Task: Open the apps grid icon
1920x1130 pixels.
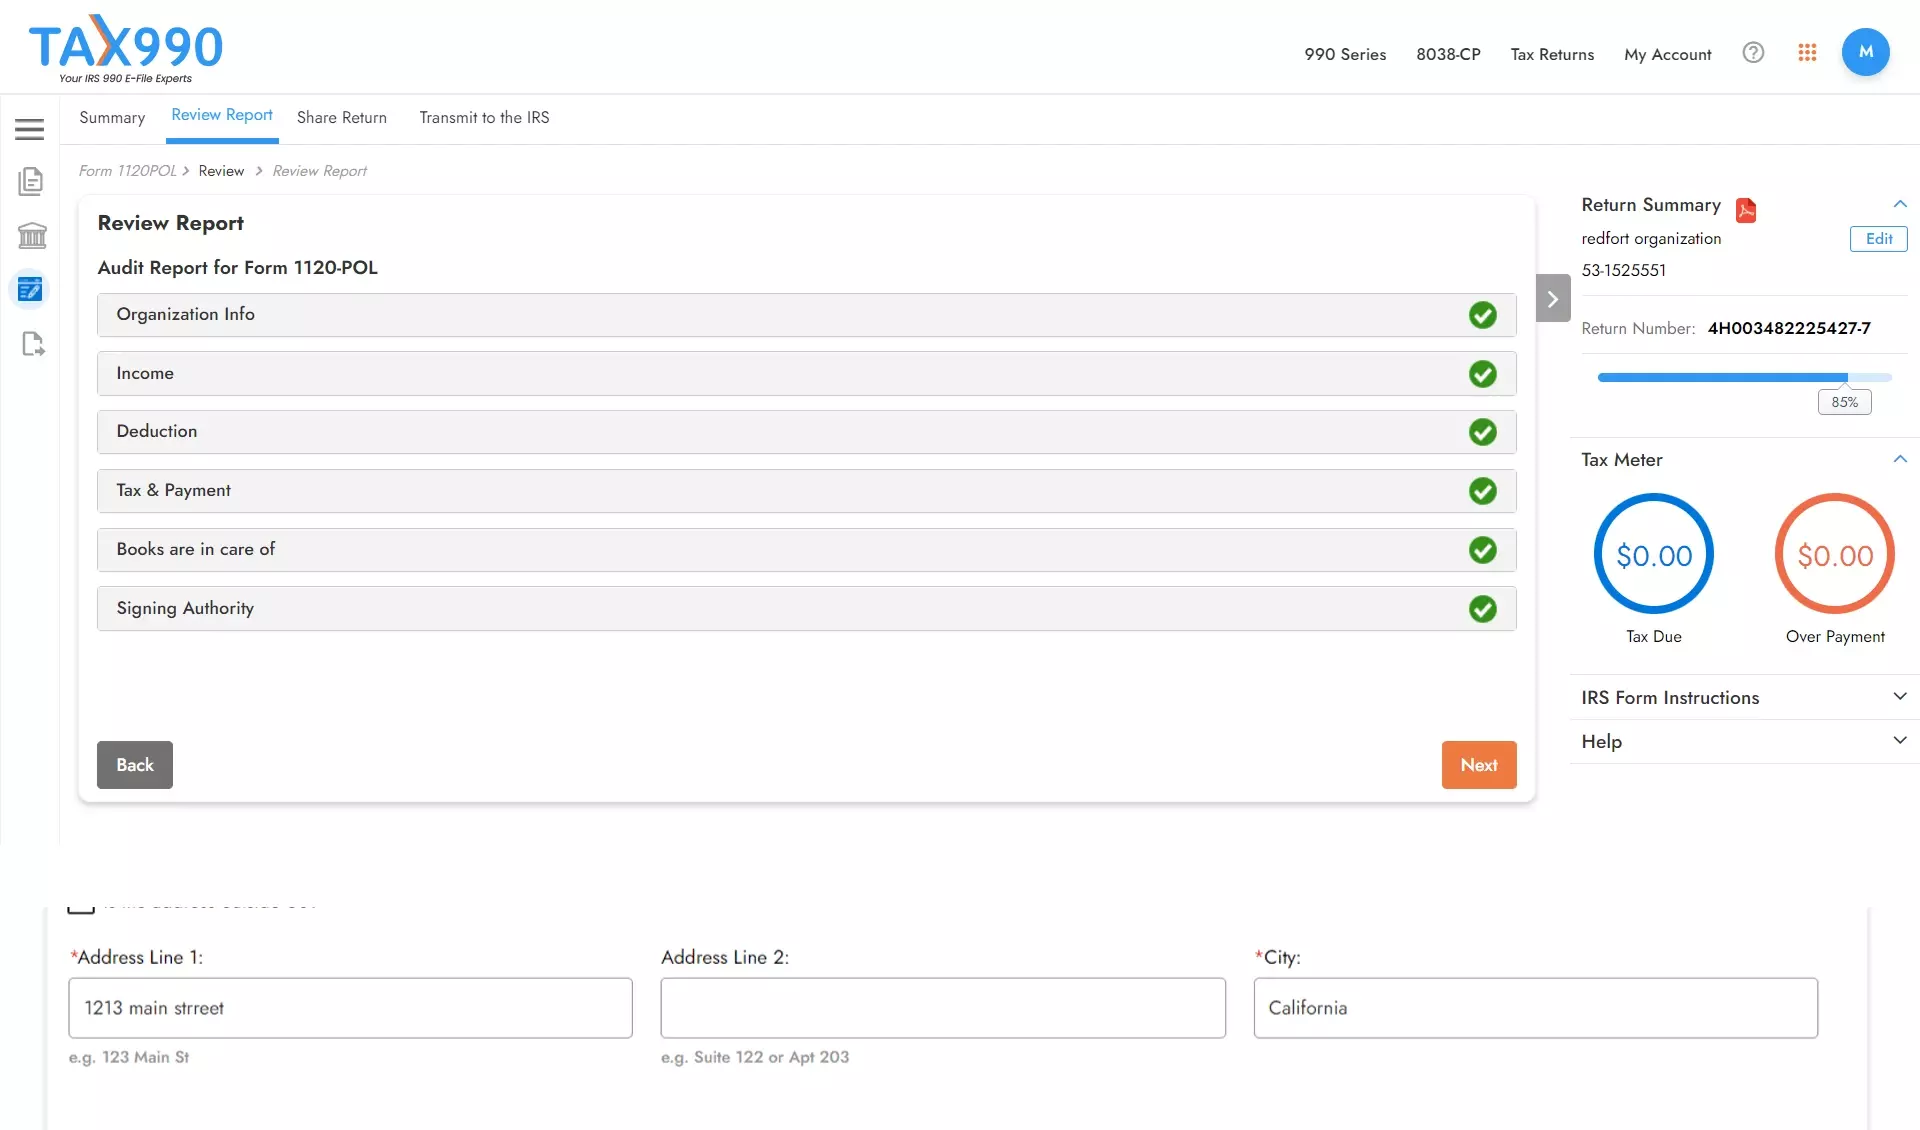Action: pyautogui.click(x=1807, y=53)
